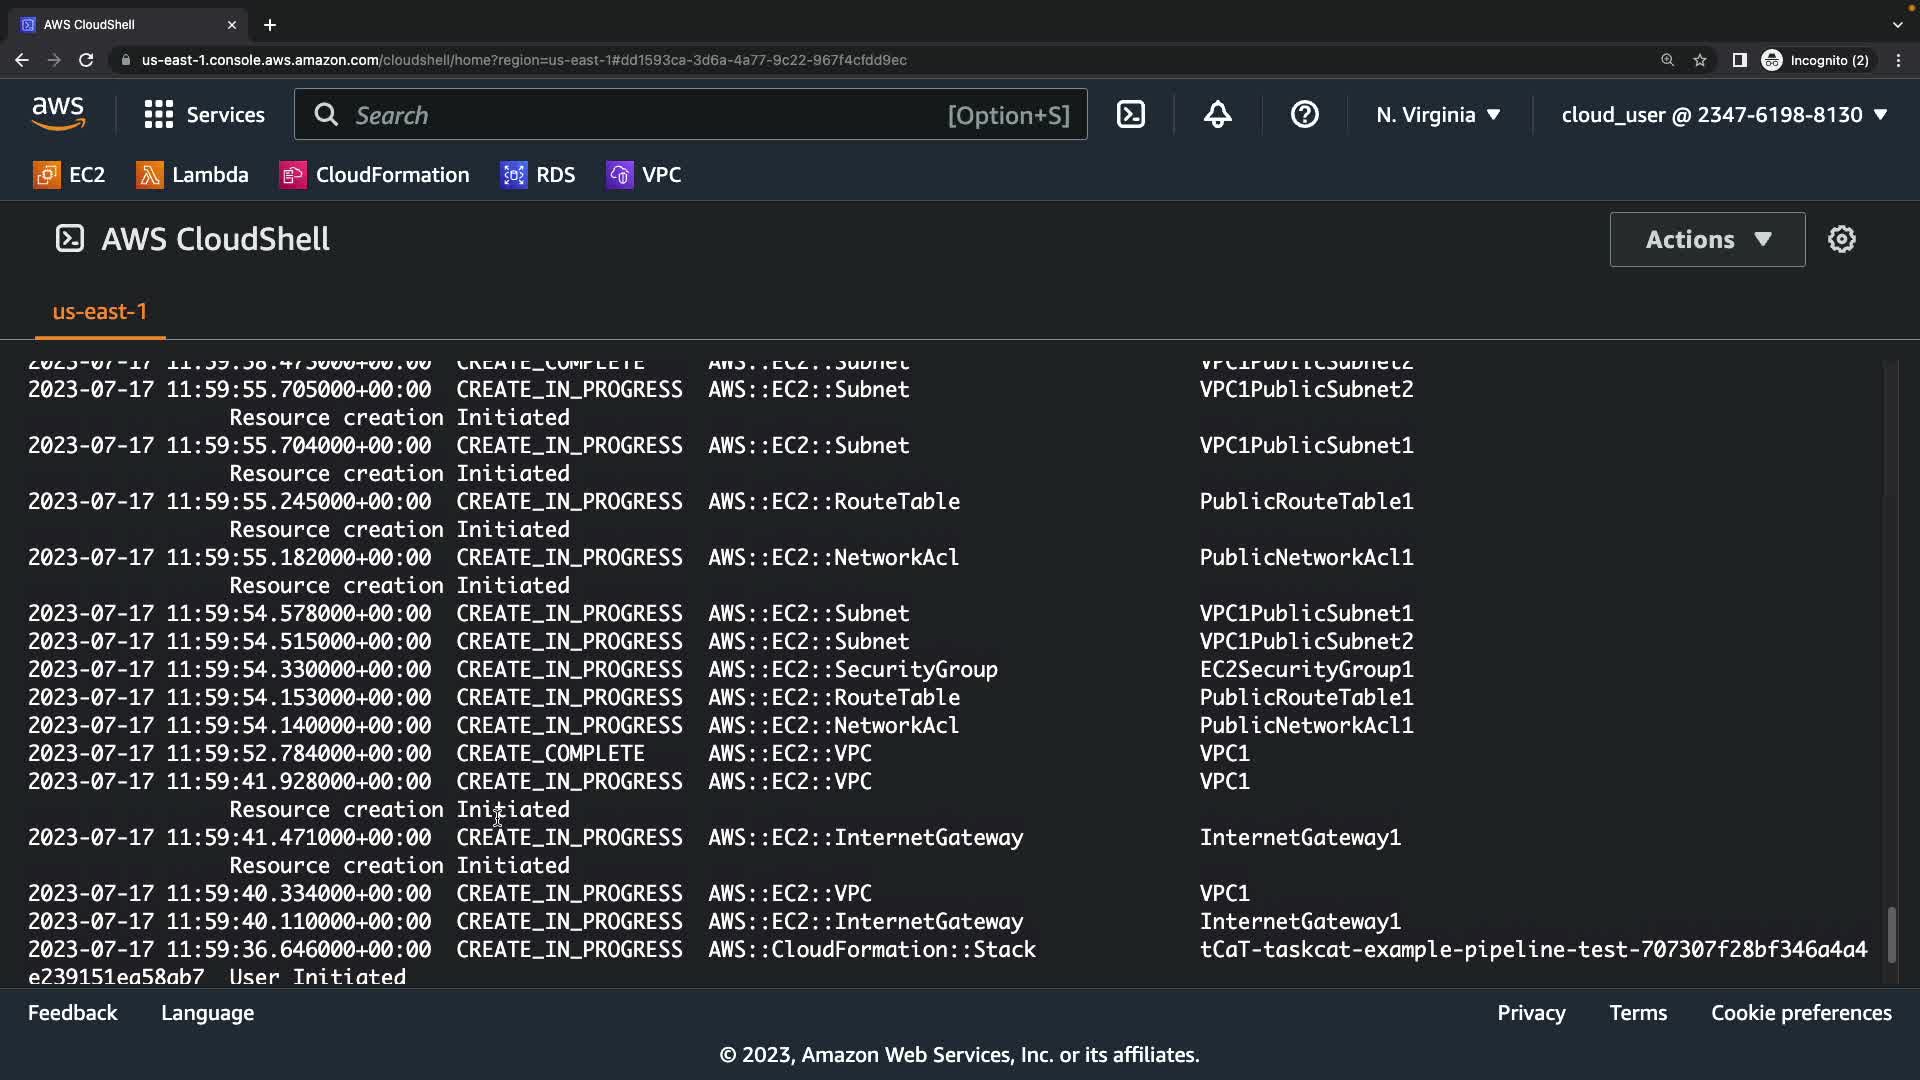Viewport: 1920px width, 1080px height.
Task: Click the terminal vertical scrollbar thumb
Action: click(1891, 934)
